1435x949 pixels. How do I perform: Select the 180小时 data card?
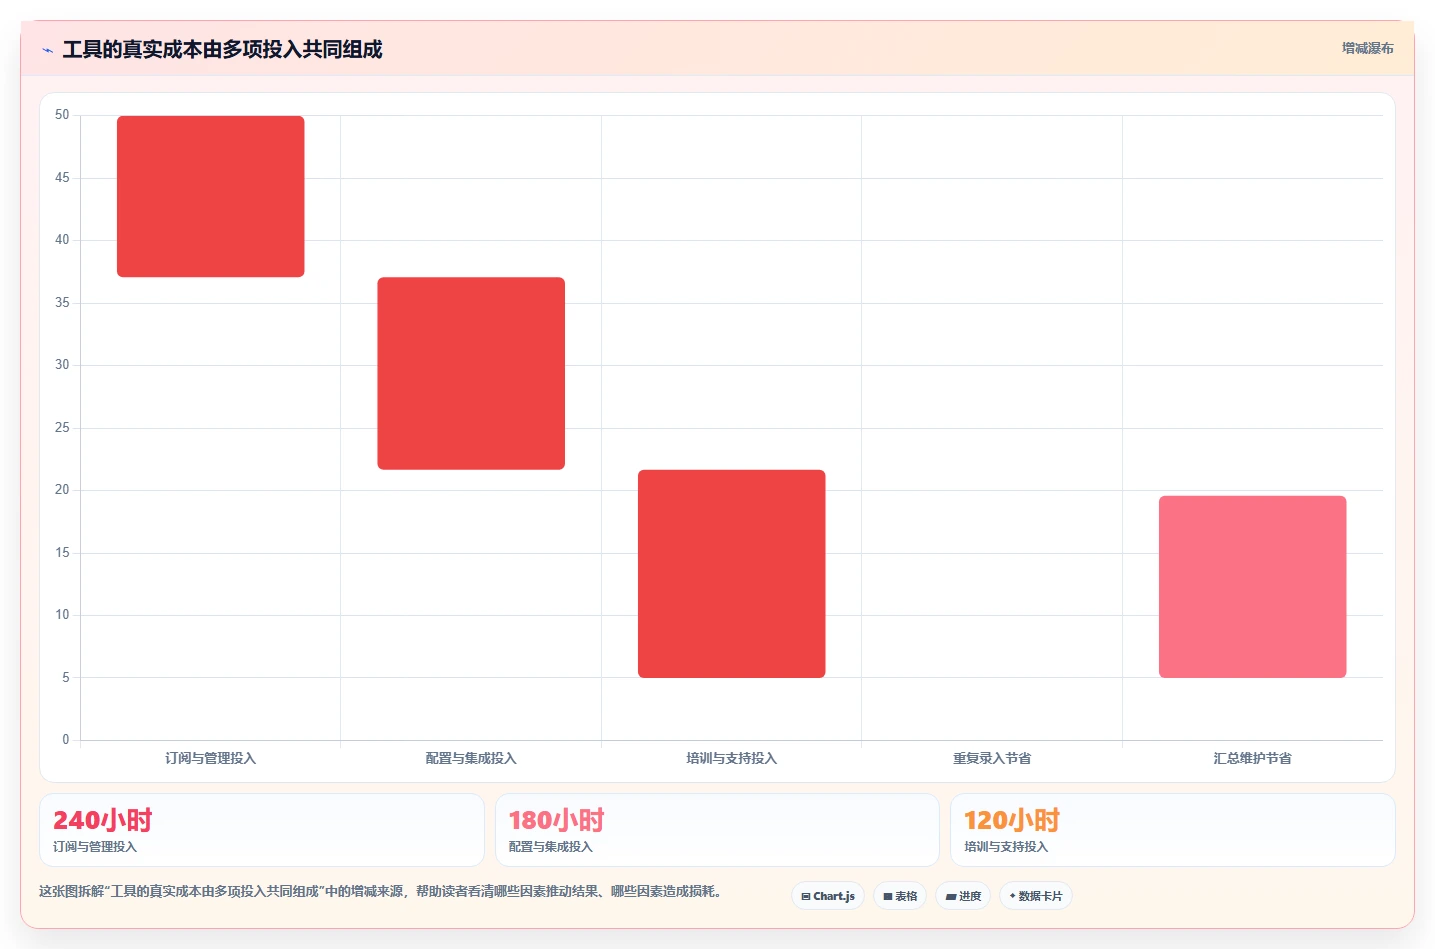point(717,830)
